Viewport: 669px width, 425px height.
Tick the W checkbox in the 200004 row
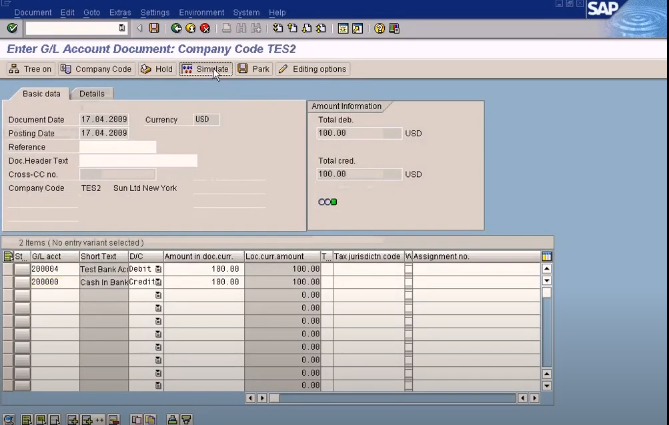(x=408, y=269)
